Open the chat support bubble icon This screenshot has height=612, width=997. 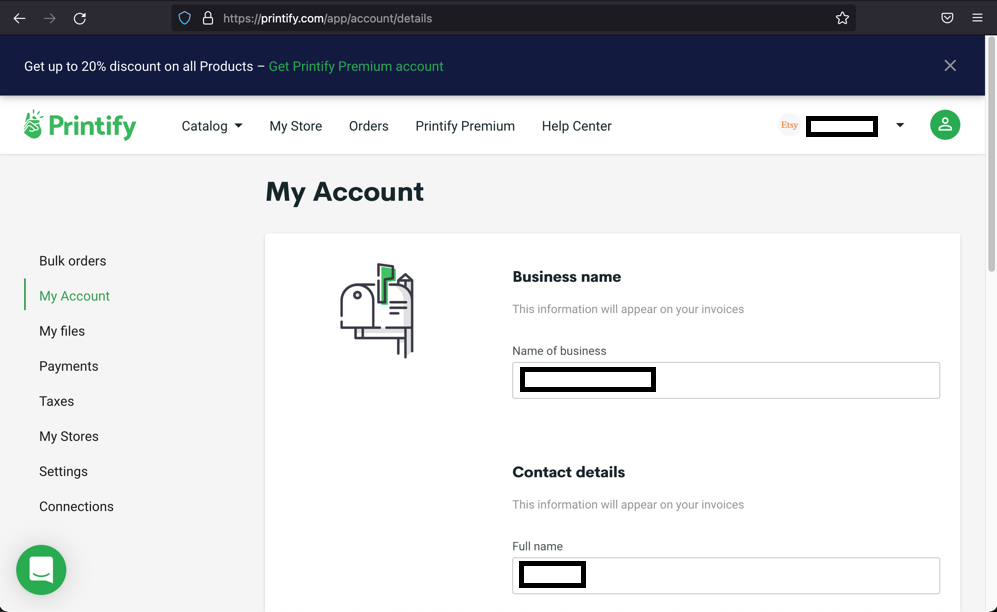coord(41,569)
